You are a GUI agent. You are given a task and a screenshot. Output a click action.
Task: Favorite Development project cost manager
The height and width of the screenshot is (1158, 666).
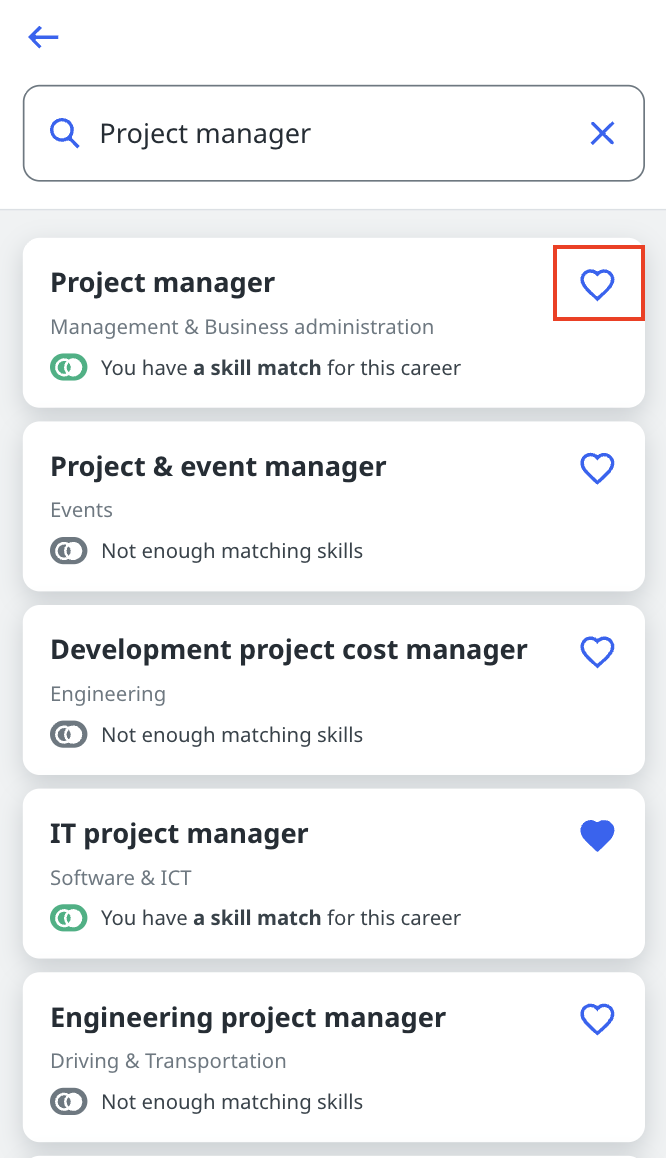(x=598, y=652)
